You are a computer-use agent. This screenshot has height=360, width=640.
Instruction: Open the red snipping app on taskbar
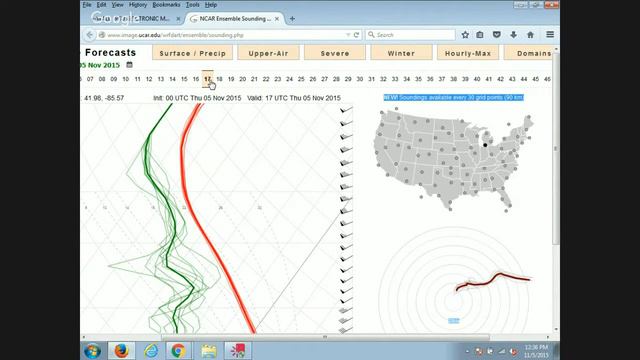tap(238, 351)
